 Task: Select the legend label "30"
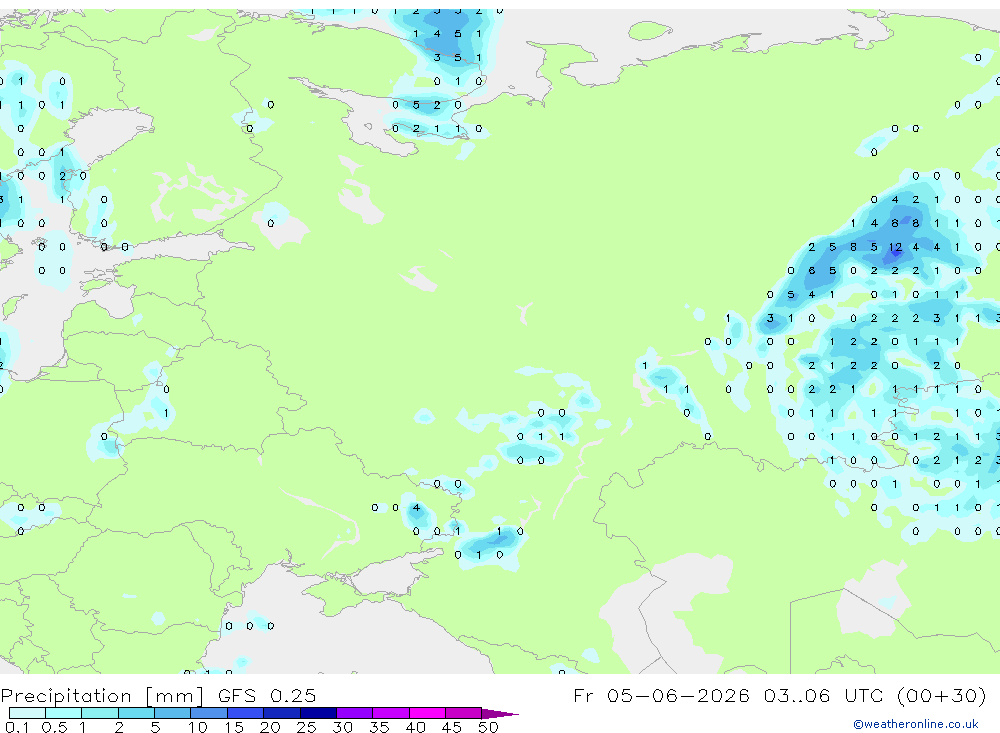342,727
